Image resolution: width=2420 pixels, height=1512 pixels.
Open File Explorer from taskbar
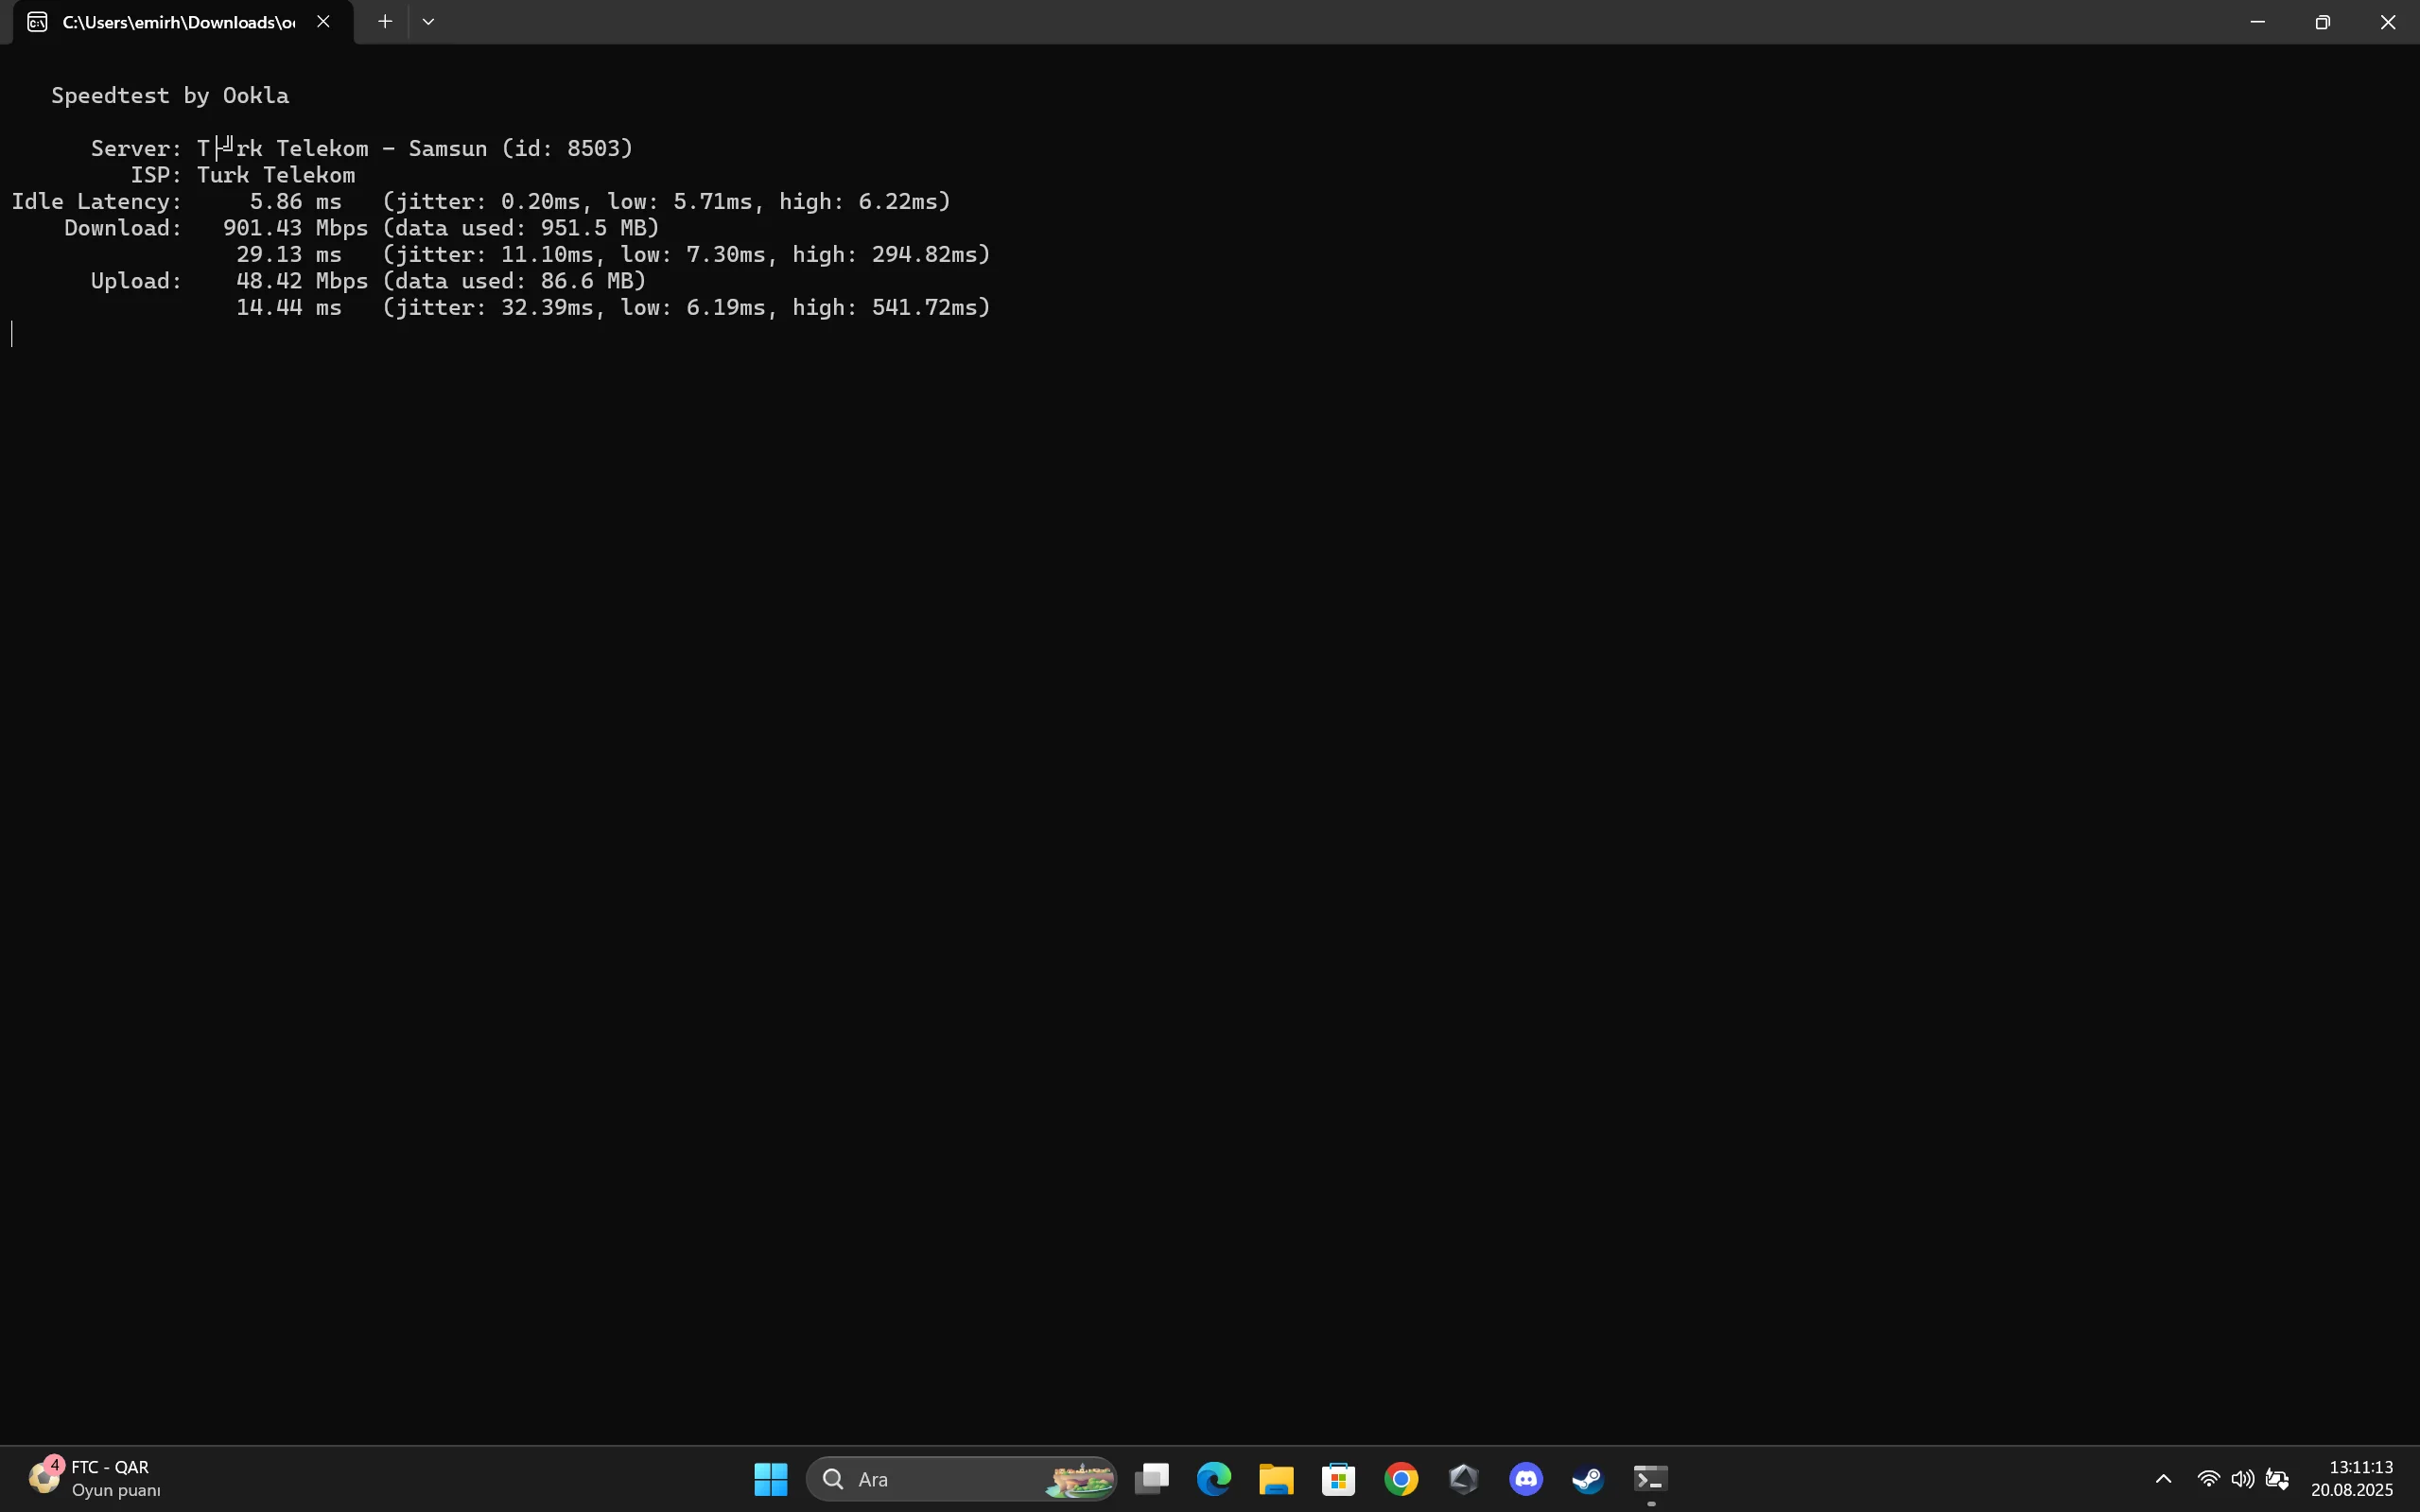(1276, 1479)
